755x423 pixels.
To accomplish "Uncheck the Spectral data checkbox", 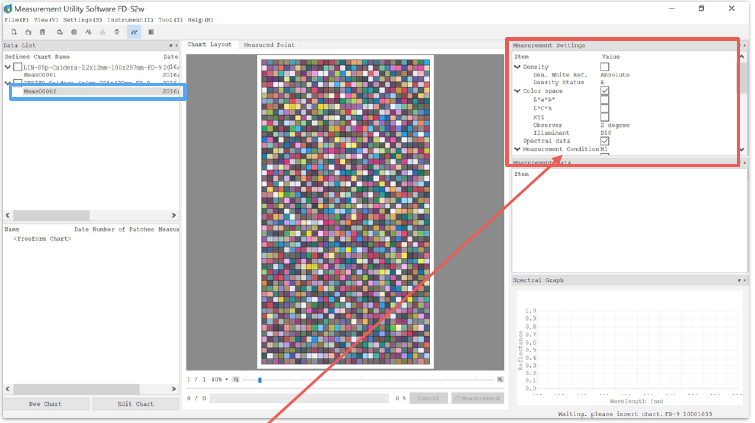I will pyautogui.click(x=604, y=141).
